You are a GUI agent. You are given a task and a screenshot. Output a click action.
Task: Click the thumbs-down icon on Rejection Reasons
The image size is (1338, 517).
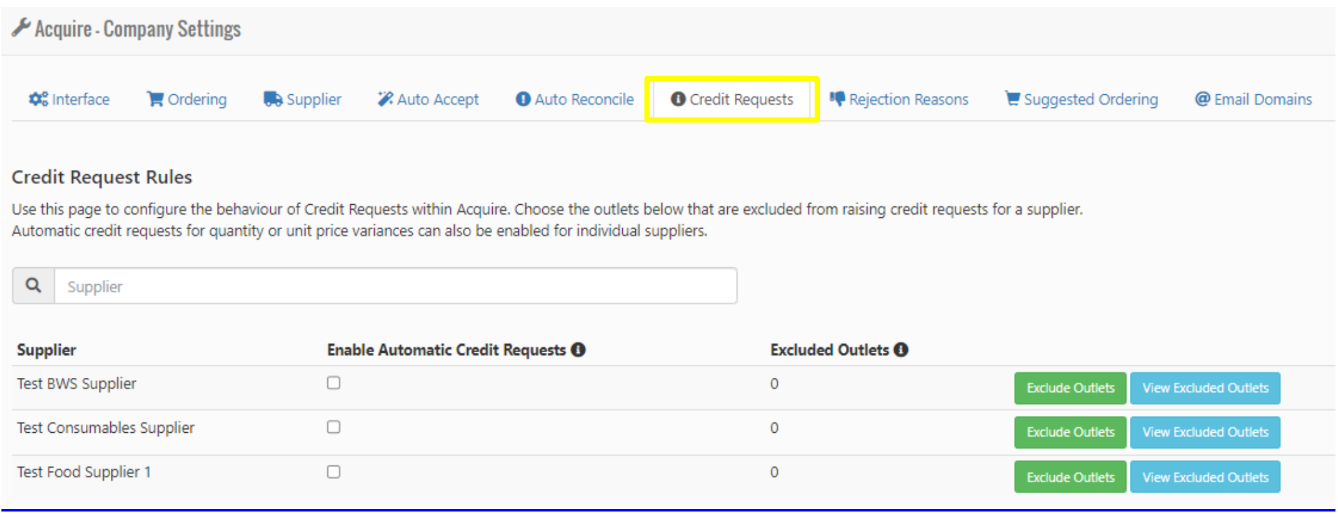[x=837, y=99]
